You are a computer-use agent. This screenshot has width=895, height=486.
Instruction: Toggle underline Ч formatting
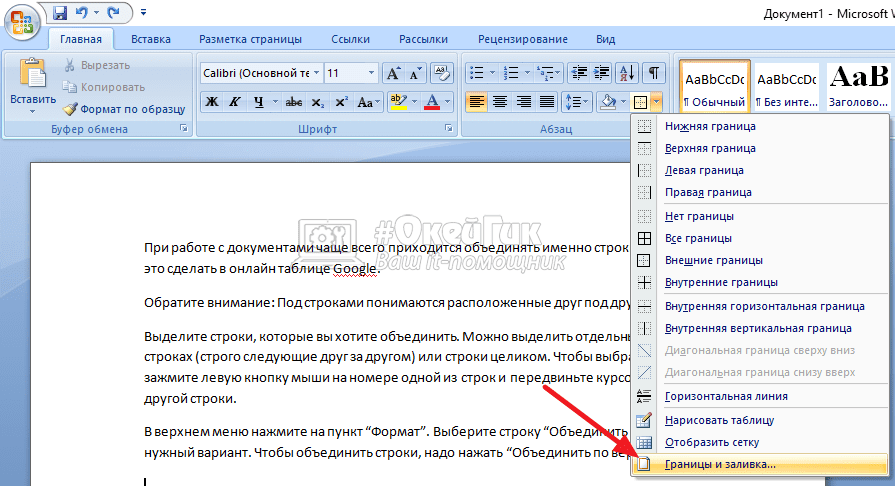[x=259, y=102]
